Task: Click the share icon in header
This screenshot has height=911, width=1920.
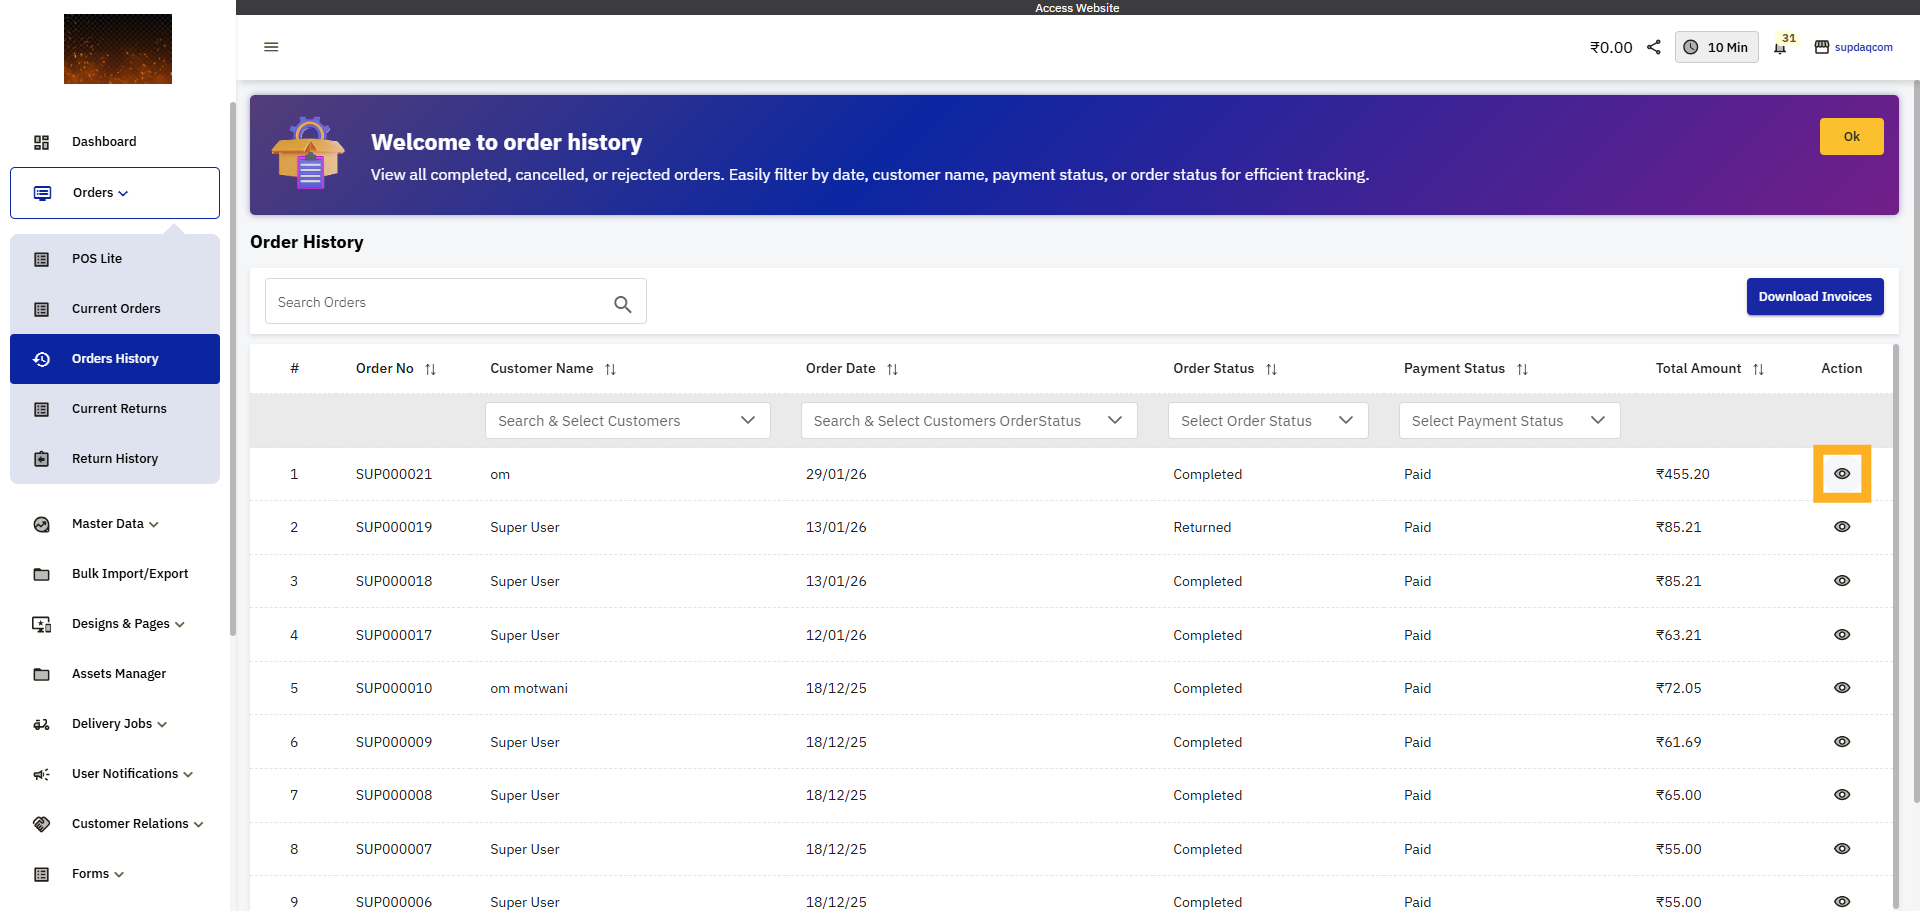Action: point(1654,47)
